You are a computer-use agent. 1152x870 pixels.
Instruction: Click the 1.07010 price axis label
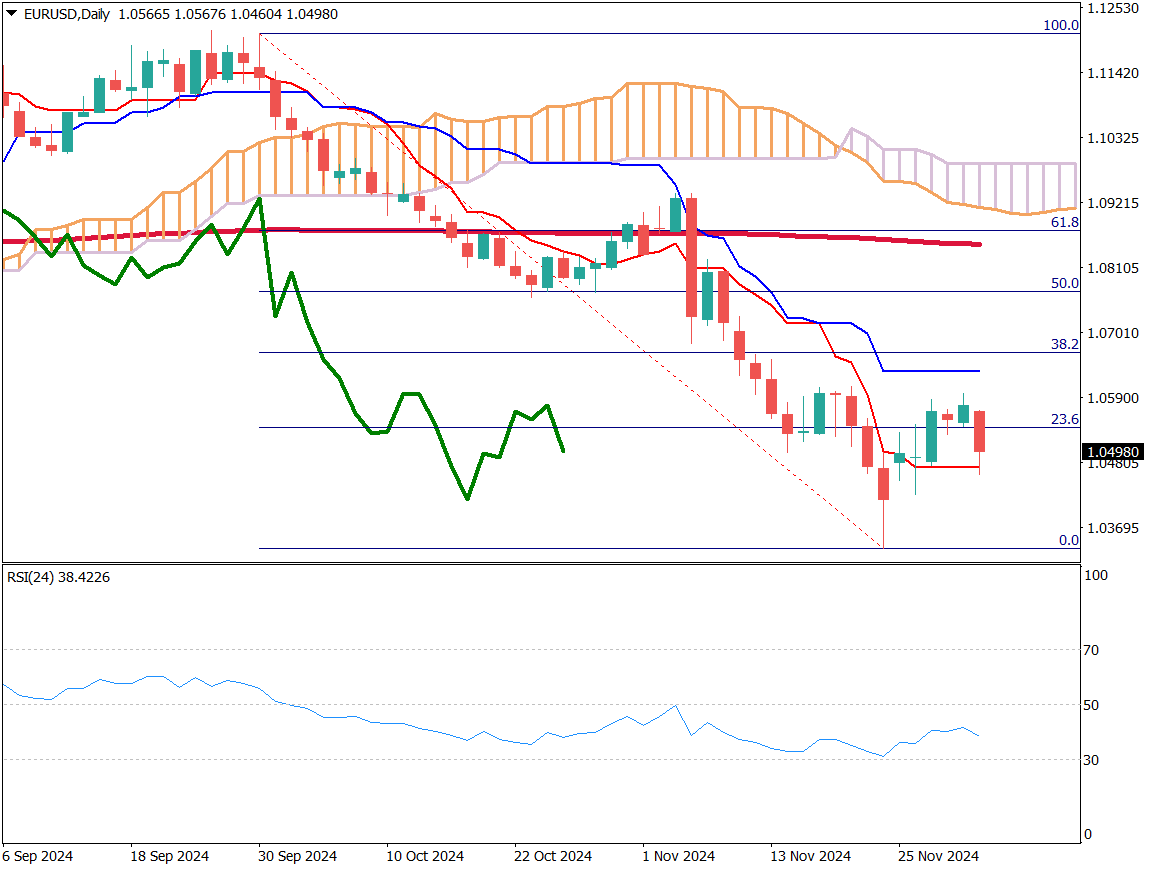pos(1113,333)
